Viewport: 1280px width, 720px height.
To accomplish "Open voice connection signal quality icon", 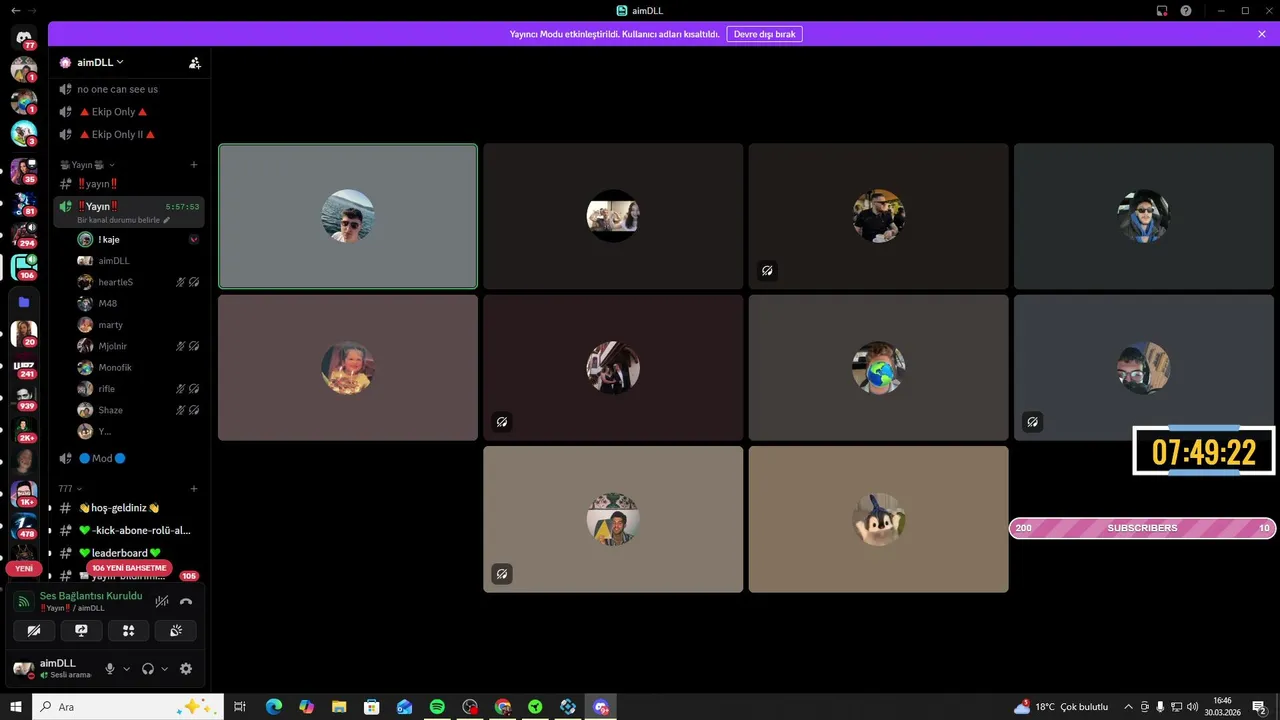I will [x=23, y=601].
